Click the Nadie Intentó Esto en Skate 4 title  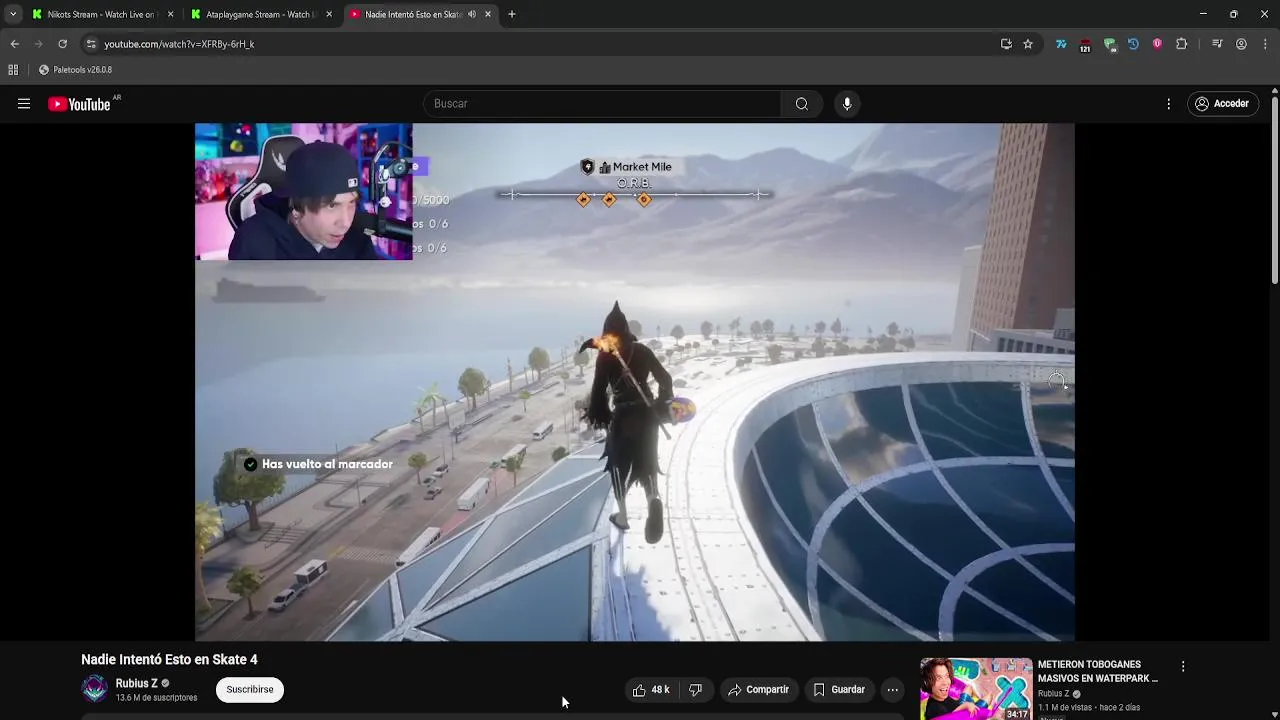click(x=169, y=660)
